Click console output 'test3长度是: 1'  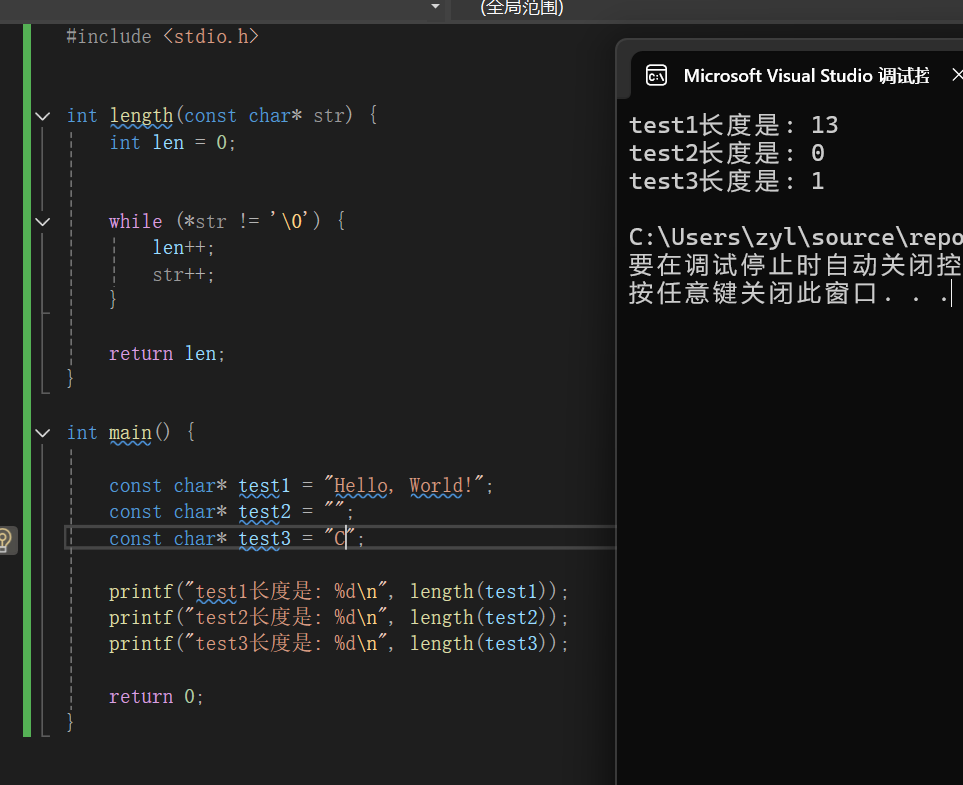tap(727, 181)
